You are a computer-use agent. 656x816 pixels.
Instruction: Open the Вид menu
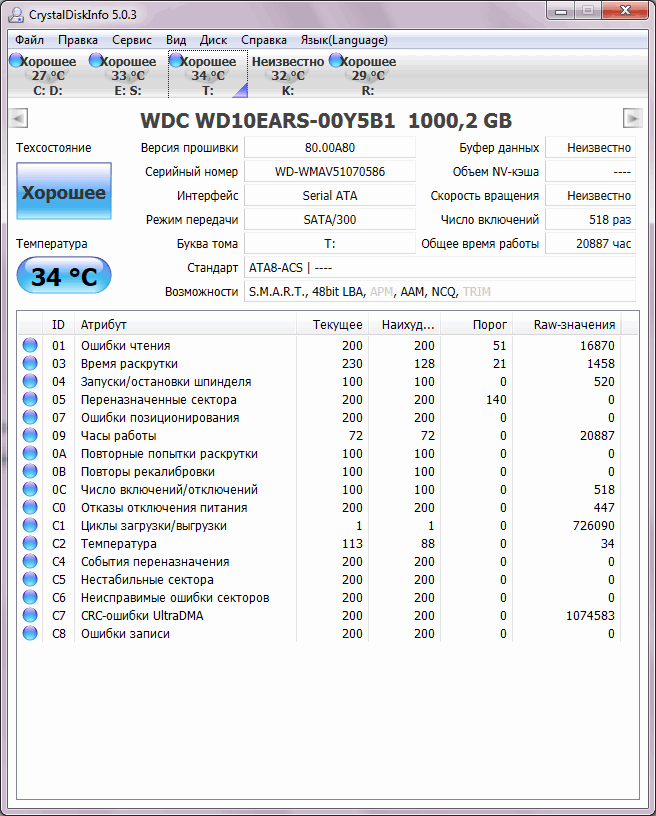176,40
